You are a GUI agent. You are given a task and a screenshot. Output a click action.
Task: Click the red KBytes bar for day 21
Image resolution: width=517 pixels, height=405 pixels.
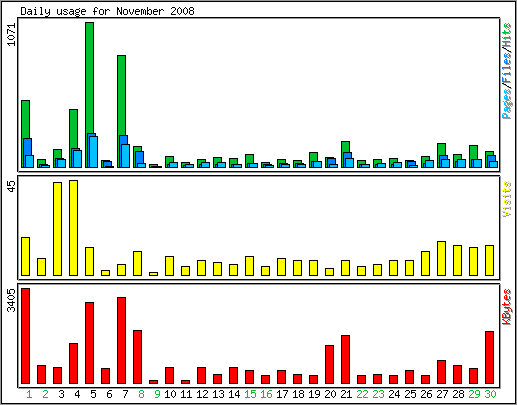(345, 359)
